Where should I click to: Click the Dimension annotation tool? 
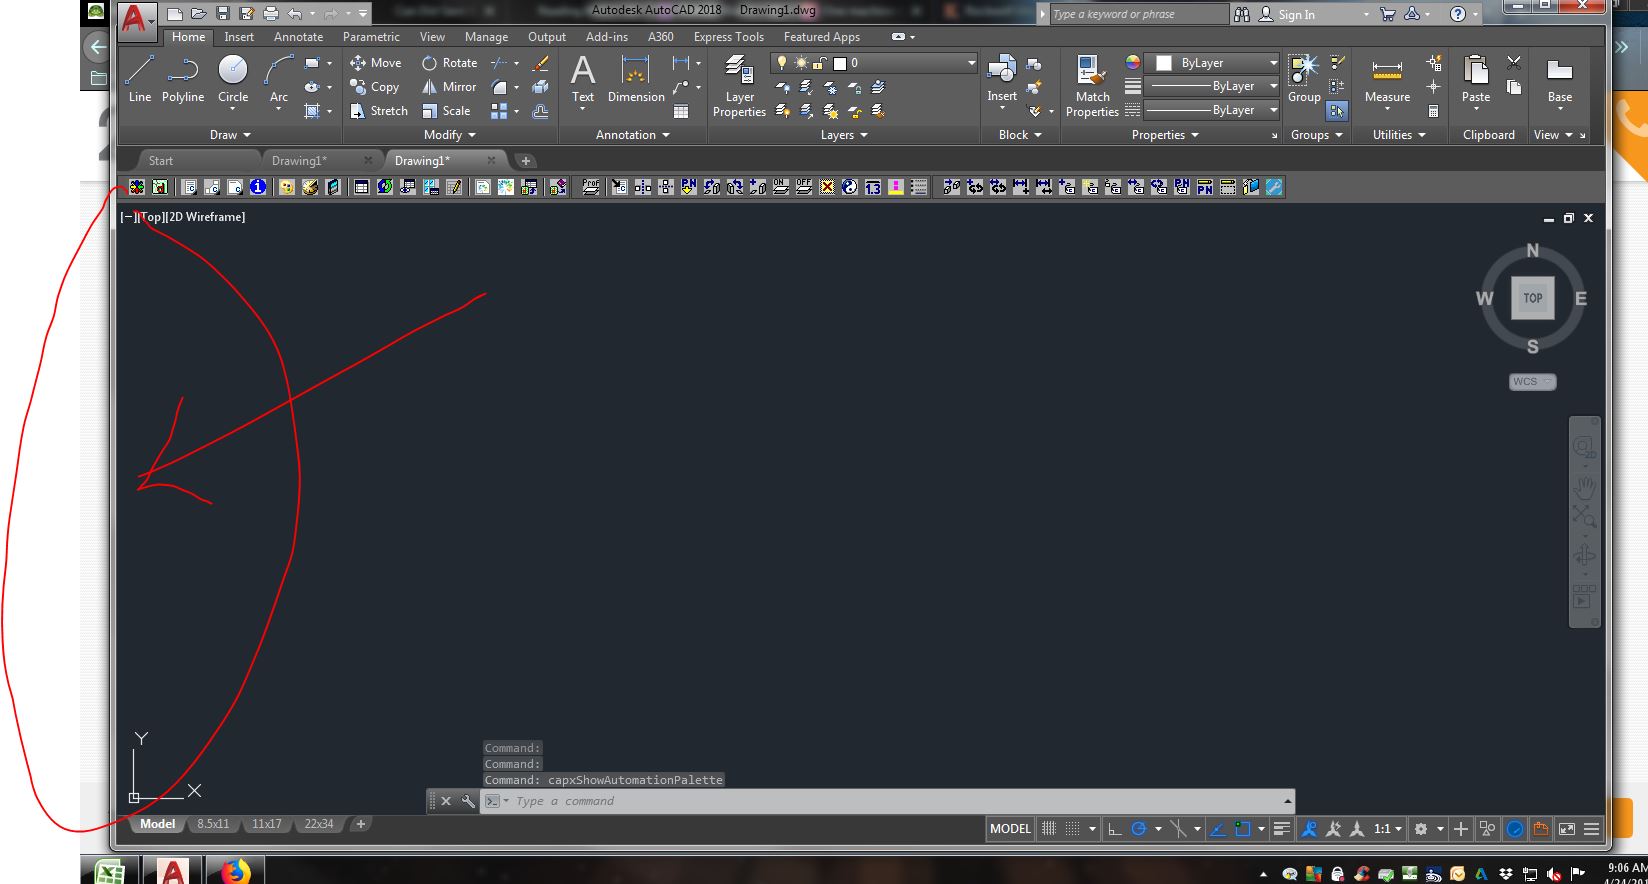pyautogui.click(x=635, y=80)
